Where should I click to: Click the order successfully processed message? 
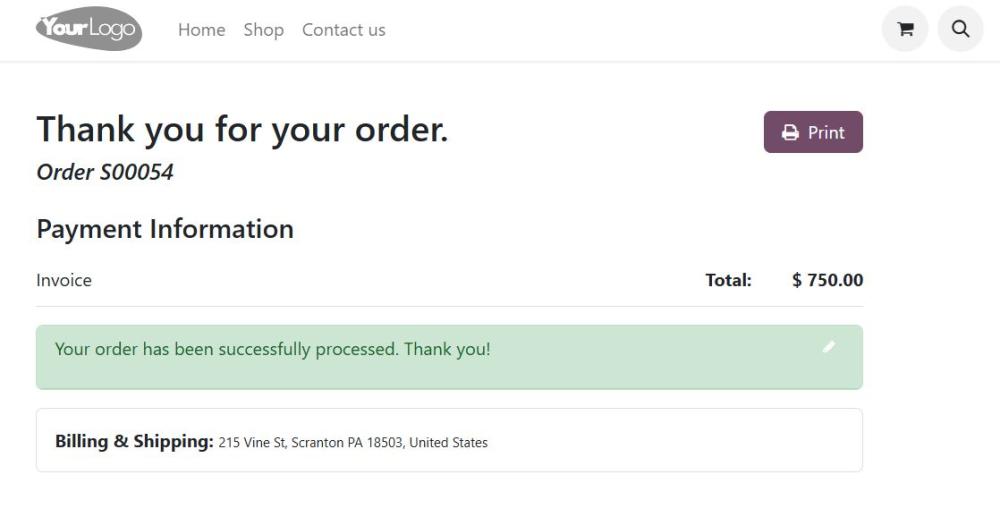click(x=272, y=349)
